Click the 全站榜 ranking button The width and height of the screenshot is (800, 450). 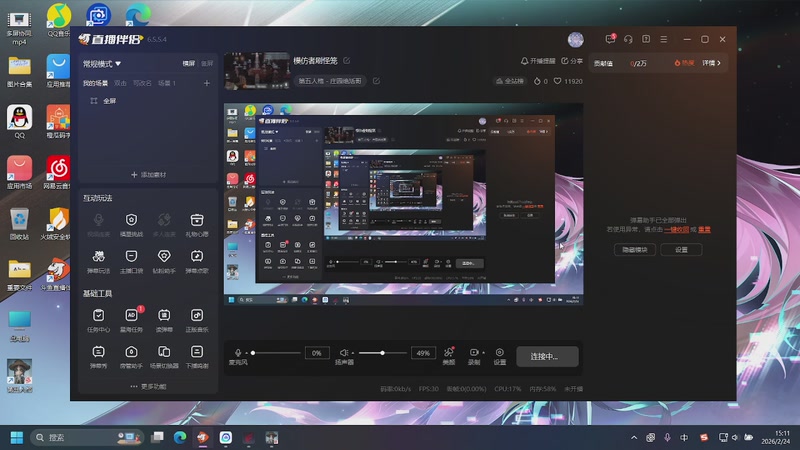[510, 81]
